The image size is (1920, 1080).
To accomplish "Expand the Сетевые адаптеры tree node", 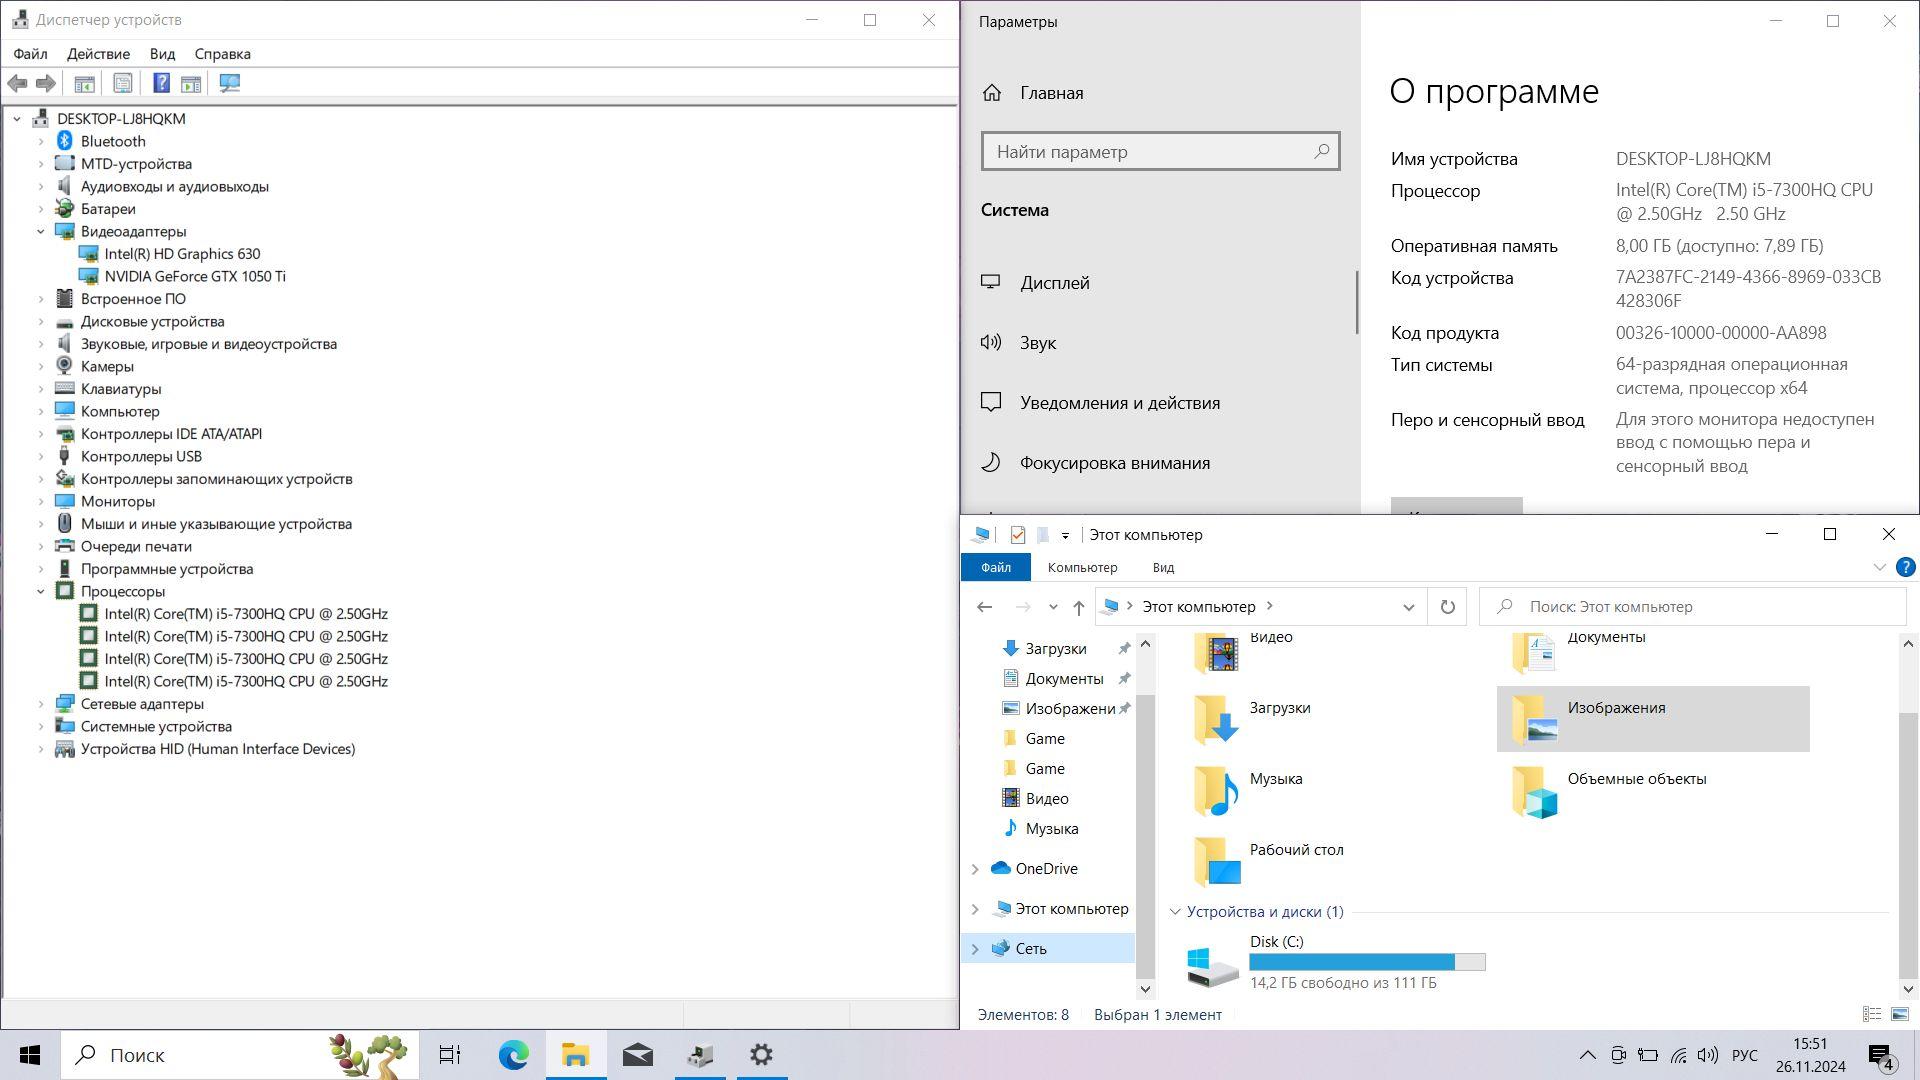I will coord(41,703).
